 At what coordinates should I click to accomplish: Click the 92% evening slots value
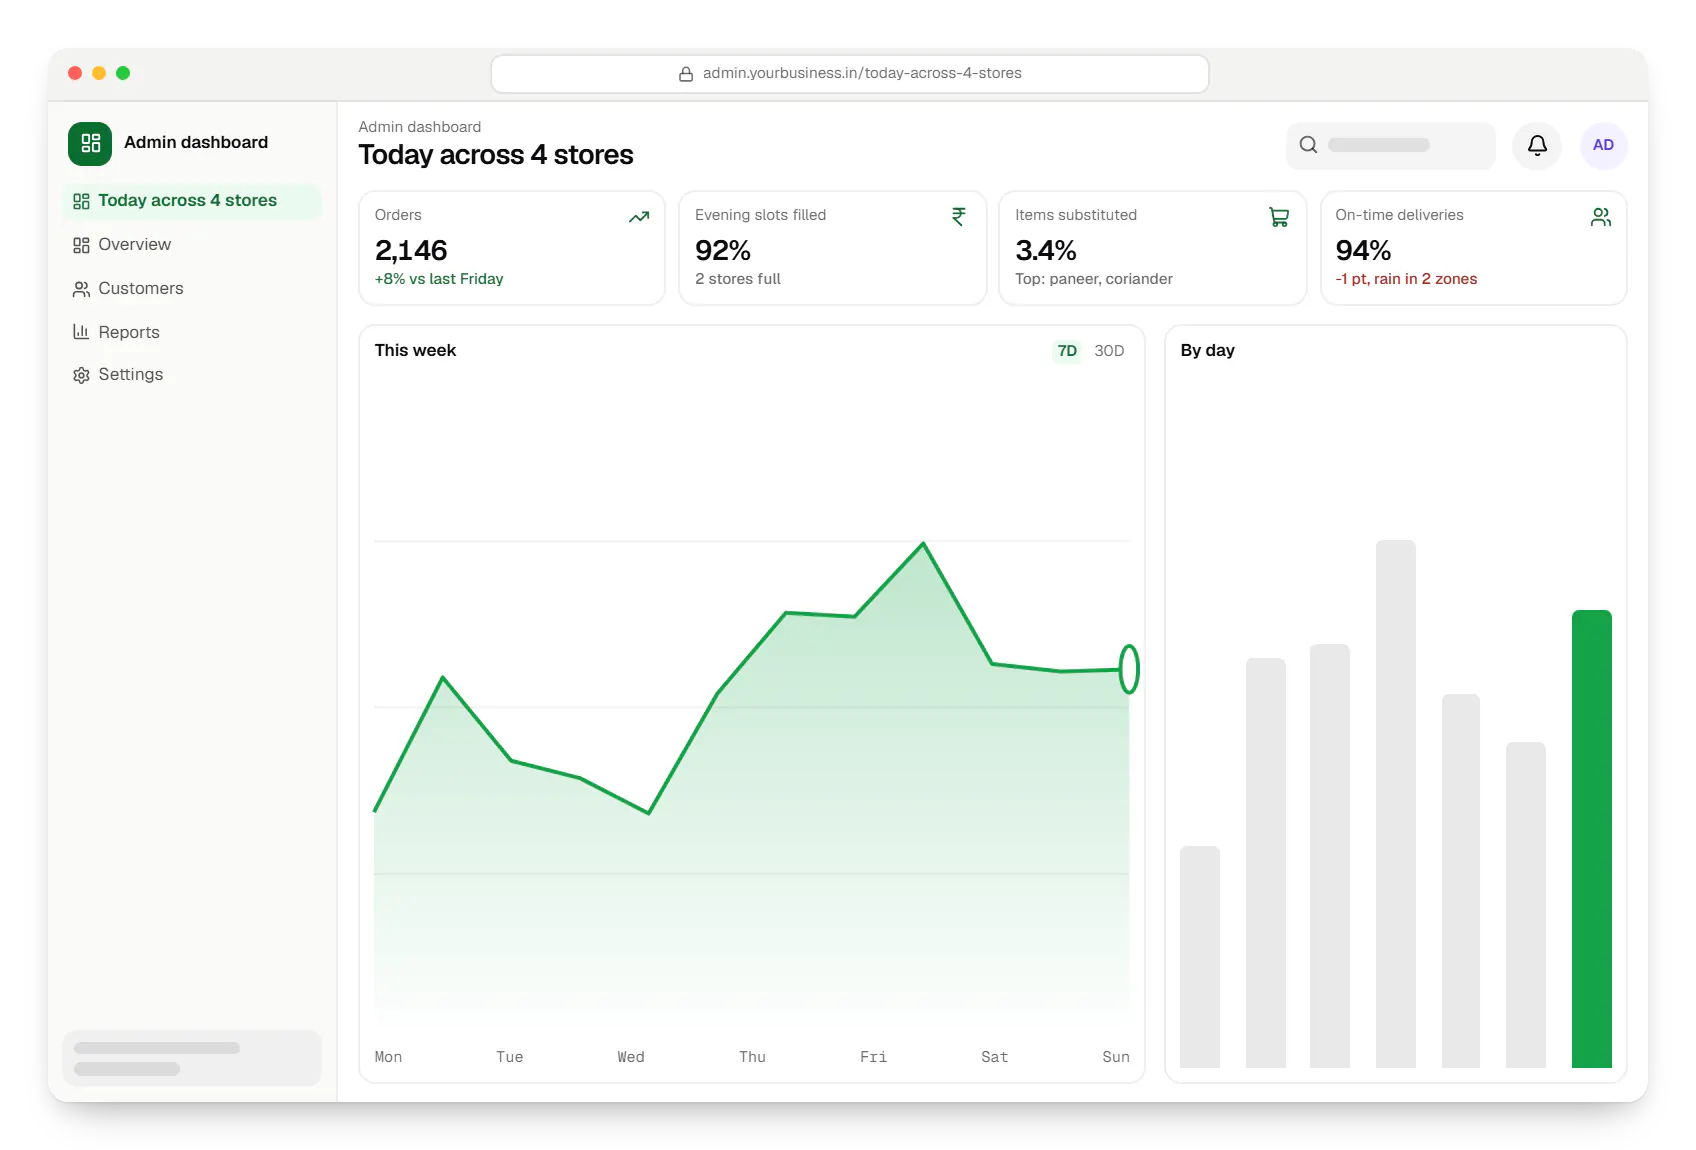[x=723, y=250]
